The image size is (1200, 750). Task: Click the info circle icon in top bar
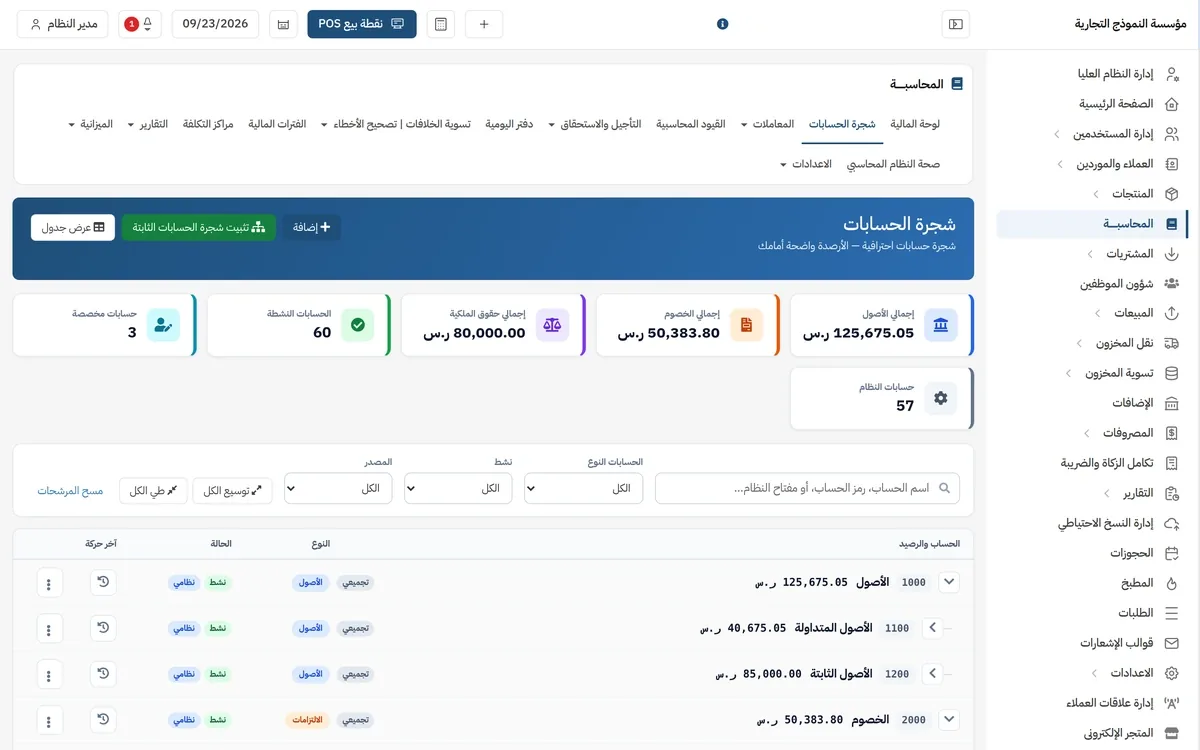[723, 24]
